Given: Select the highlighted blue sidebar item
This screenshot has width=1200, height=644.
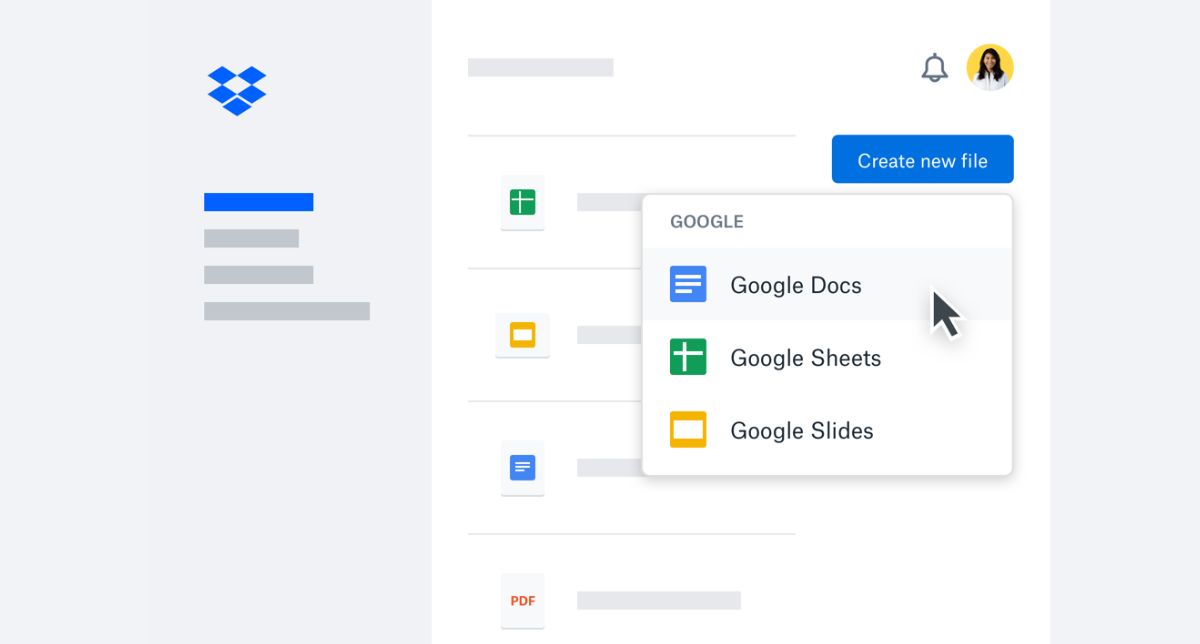Looking at the screenshot, I should pyautogui.click(x=258, y=202).
